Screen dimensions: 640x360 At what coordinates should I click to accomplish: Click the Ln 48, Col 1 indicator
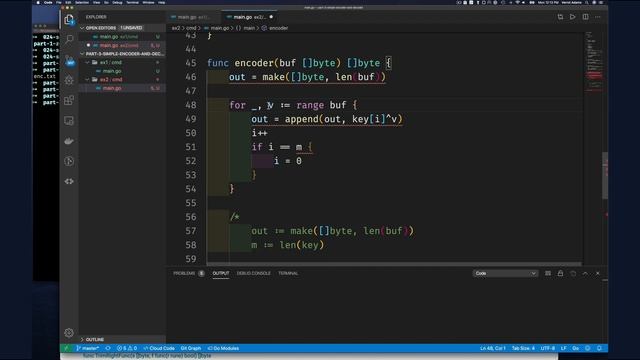tap(493, 348)
